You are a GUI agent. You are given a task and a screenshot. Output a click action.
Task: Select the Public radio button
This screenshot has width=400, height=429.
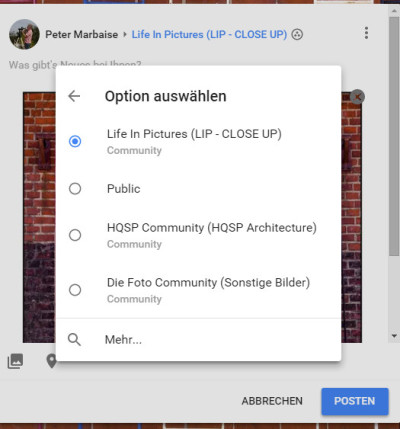click(75, 189)
